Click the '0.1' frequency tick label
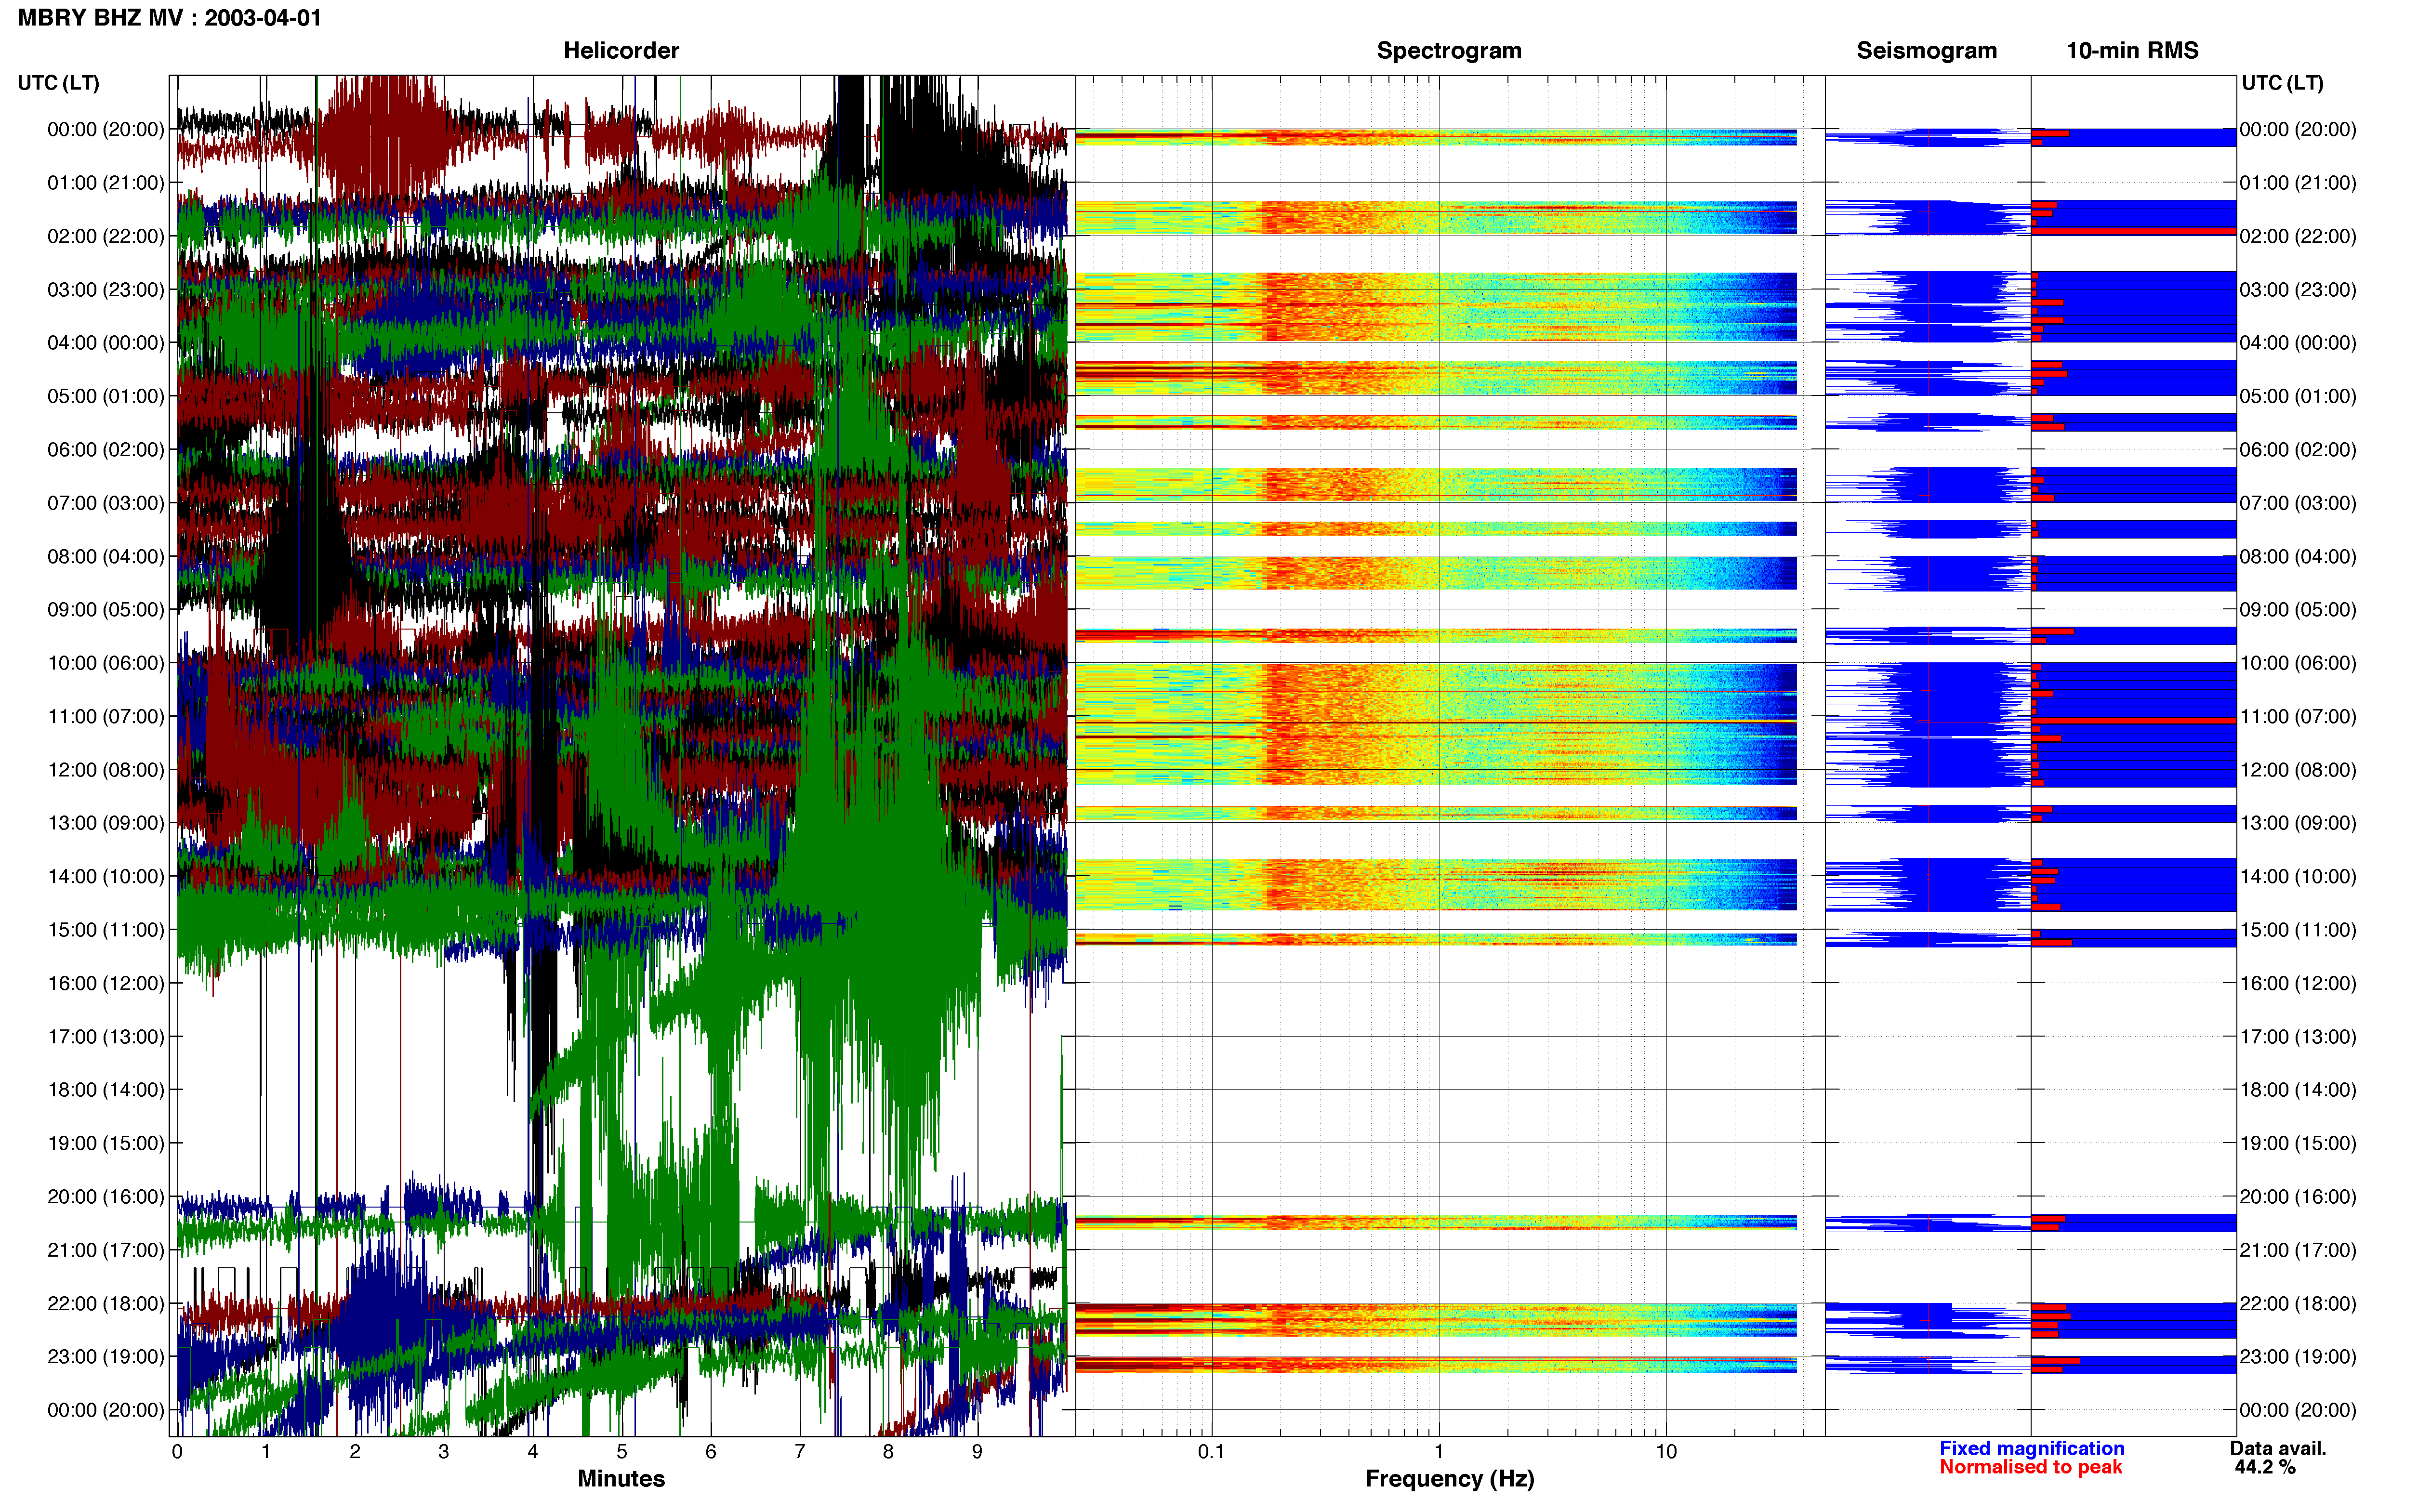Screen dimensions: 2418x1512 [1211, 1451]
